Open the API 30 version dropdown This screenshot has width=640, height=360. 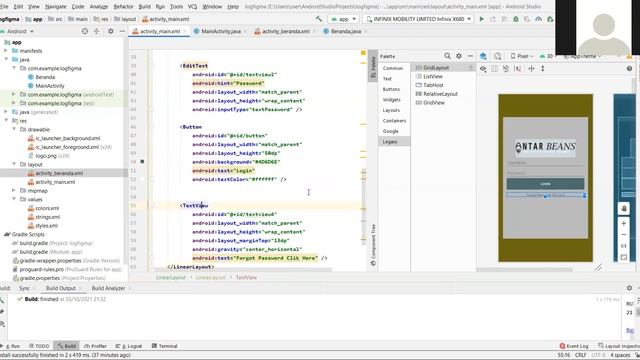click(548, 56)
